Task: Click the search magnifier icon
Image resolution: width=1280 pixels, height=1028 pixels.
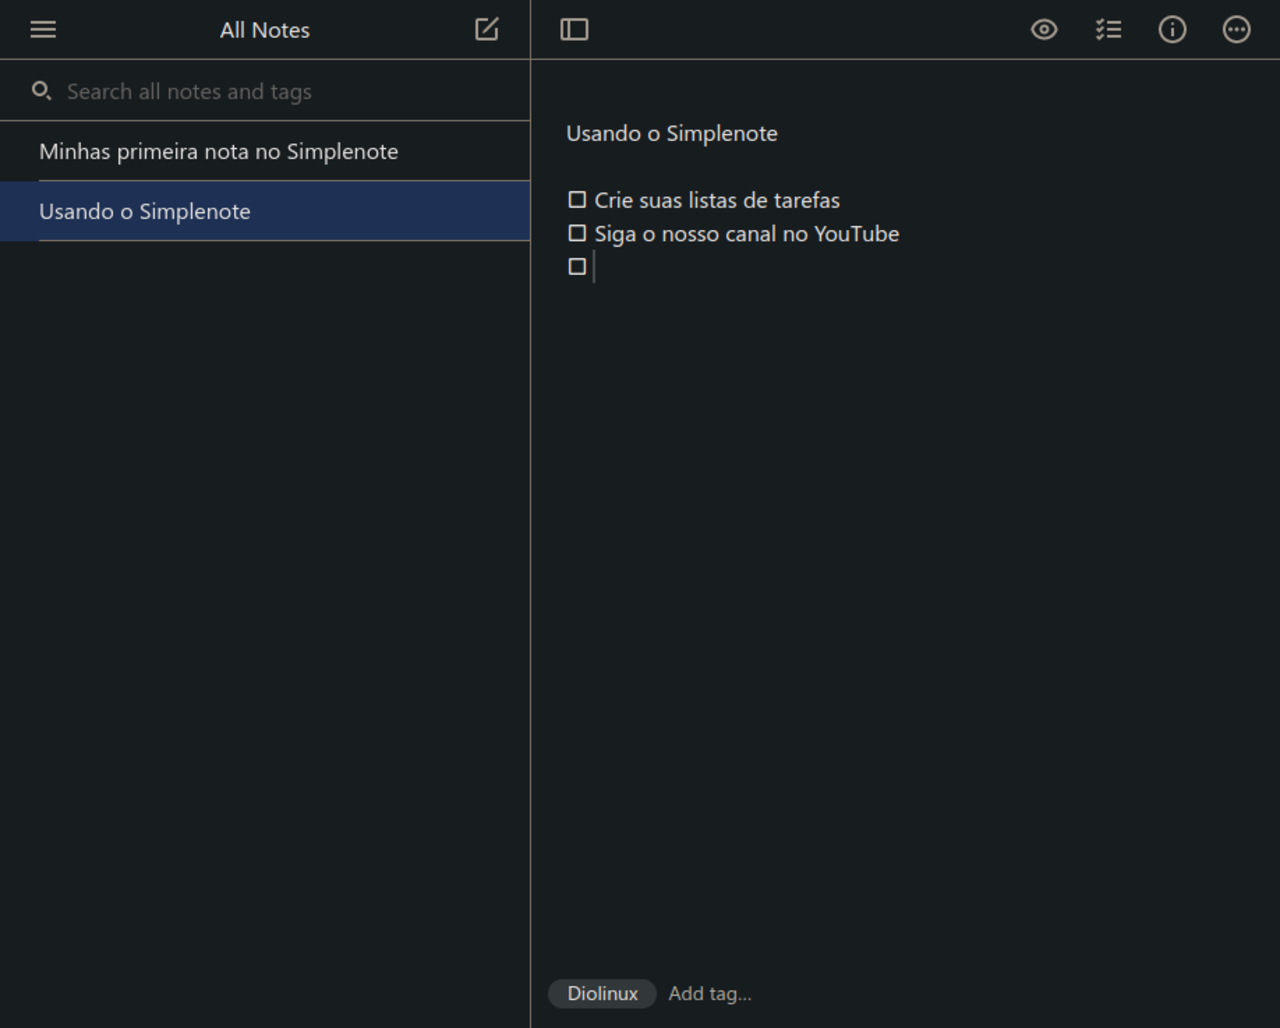Action: click(x=41, y=91)
